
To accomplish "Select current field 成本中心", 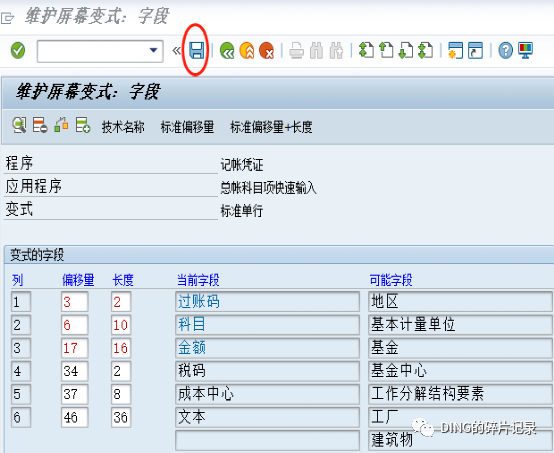I will pos(267,394).
